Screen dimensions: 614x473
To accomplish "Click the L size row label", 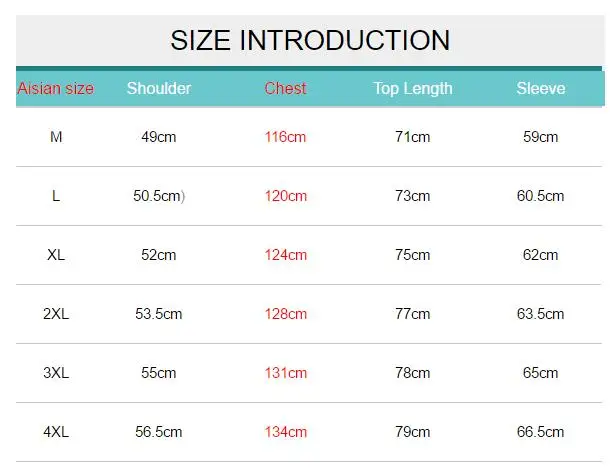I will [x=56, y=196].
